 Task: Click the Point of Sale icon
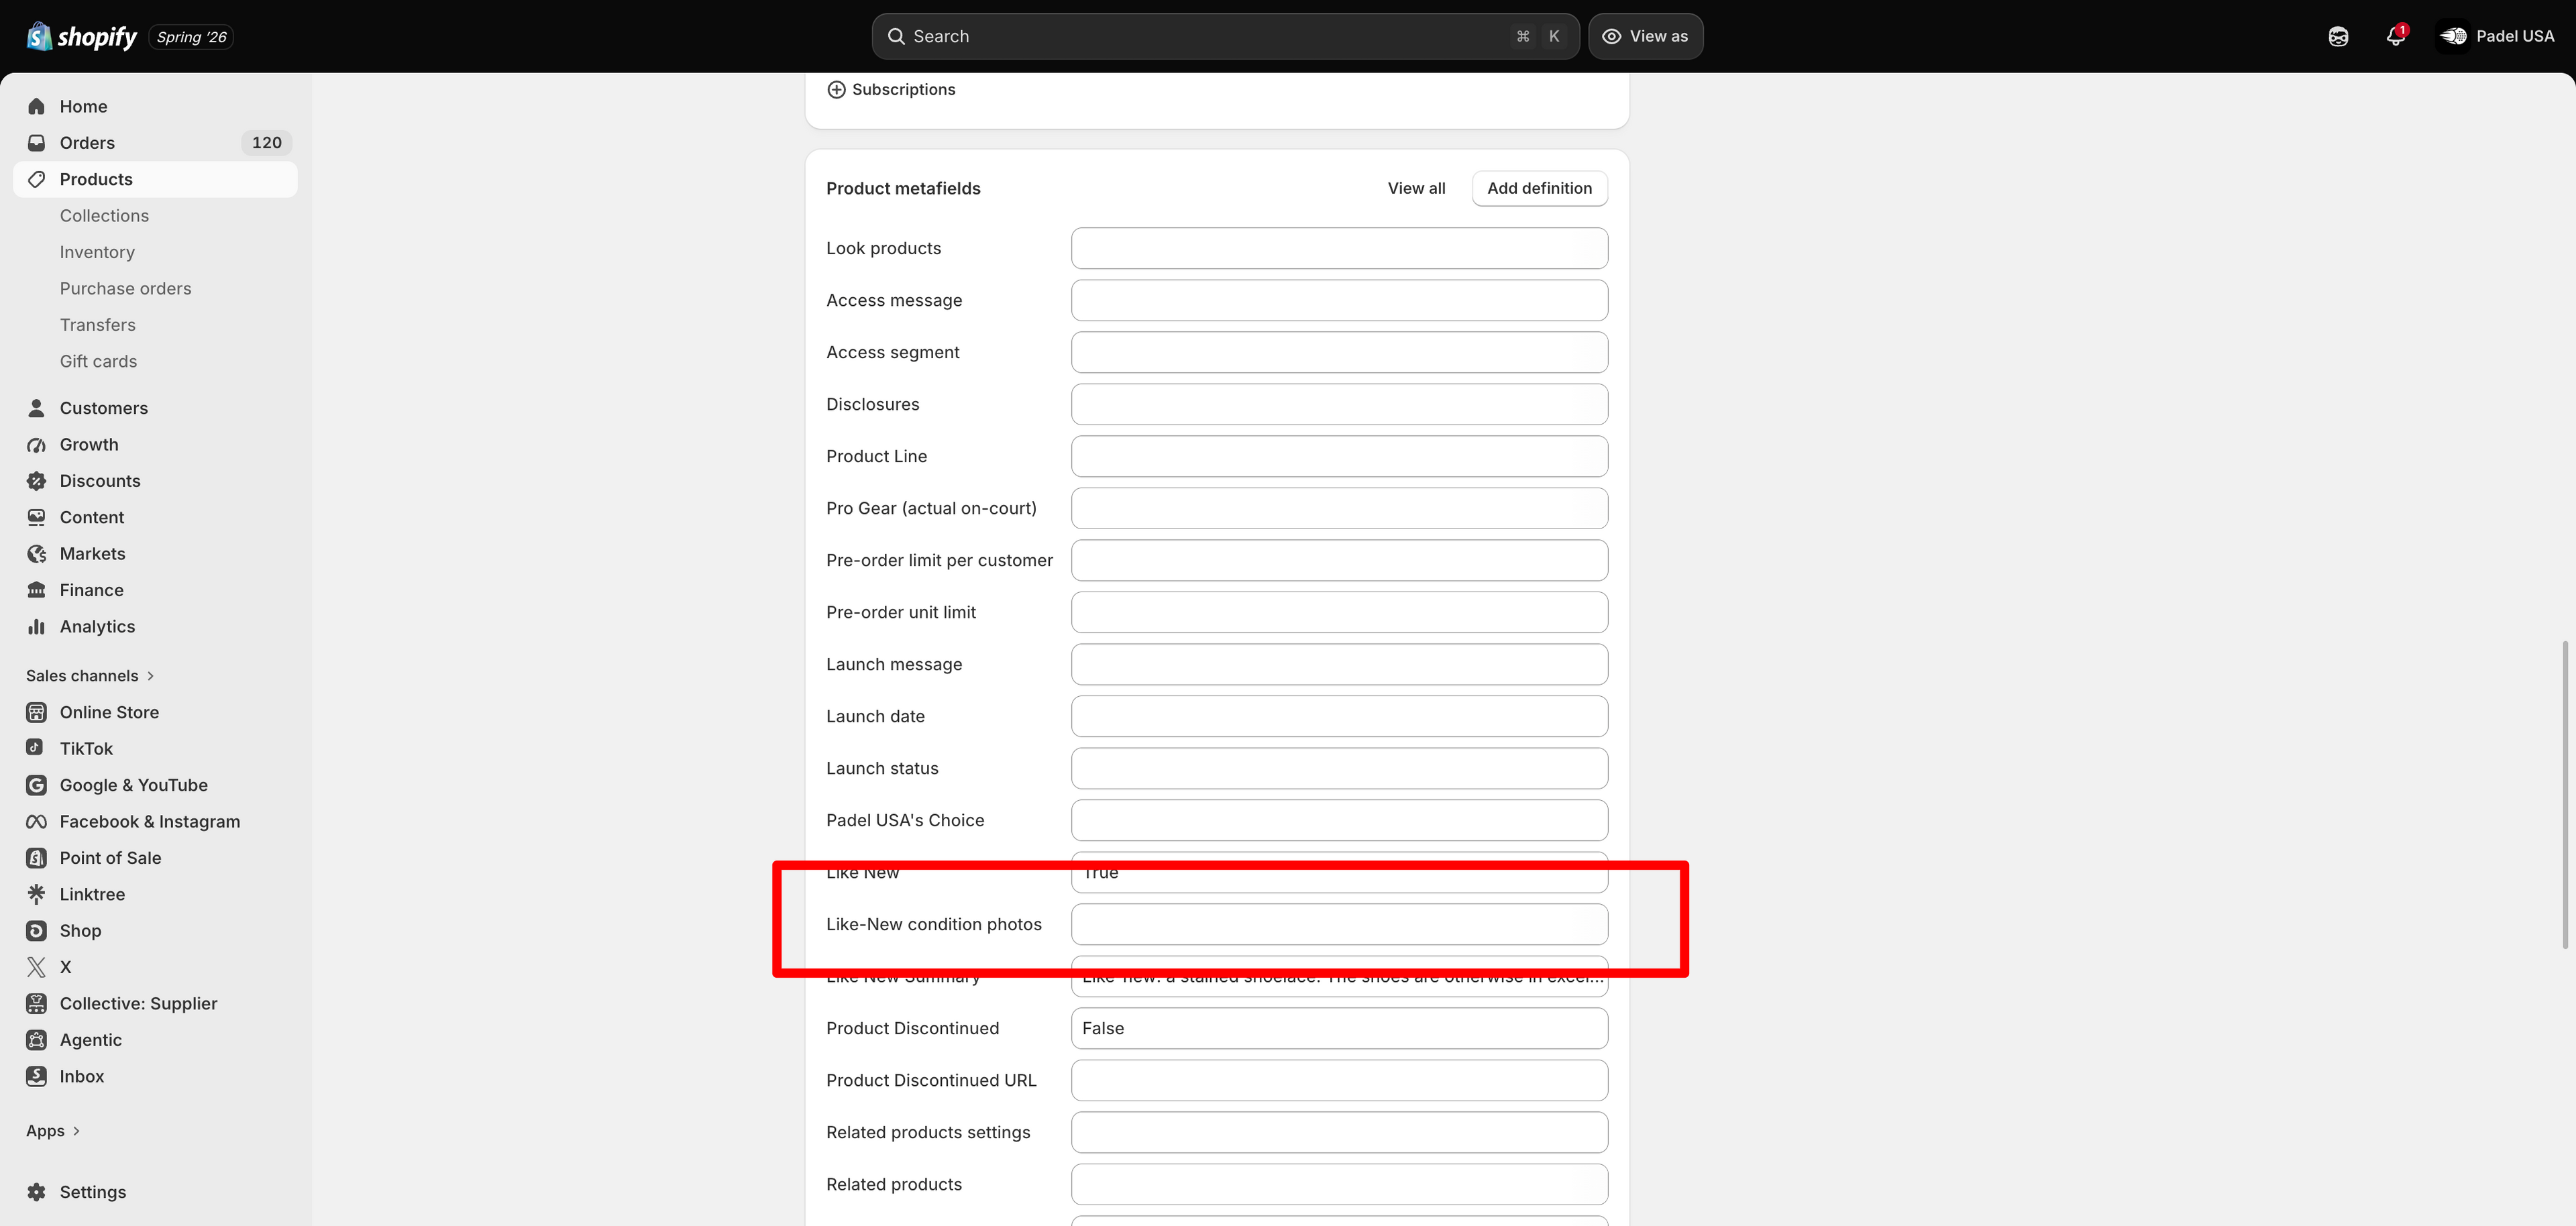point(37,858)
